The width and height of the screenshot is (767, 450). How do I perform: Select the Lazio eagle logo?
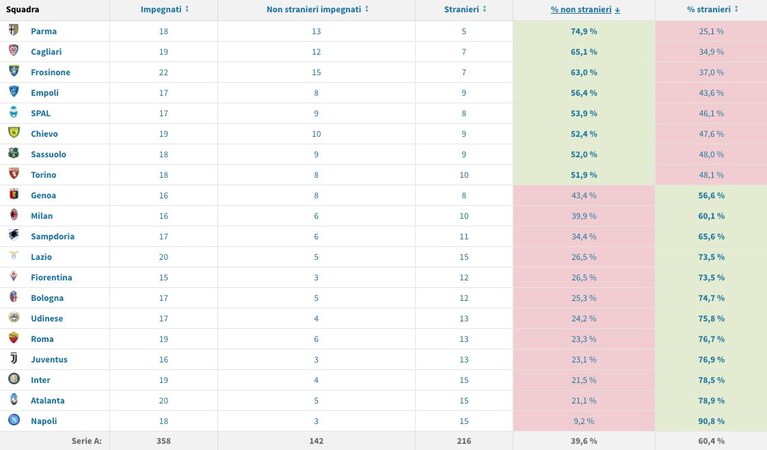tap(14, 255)
